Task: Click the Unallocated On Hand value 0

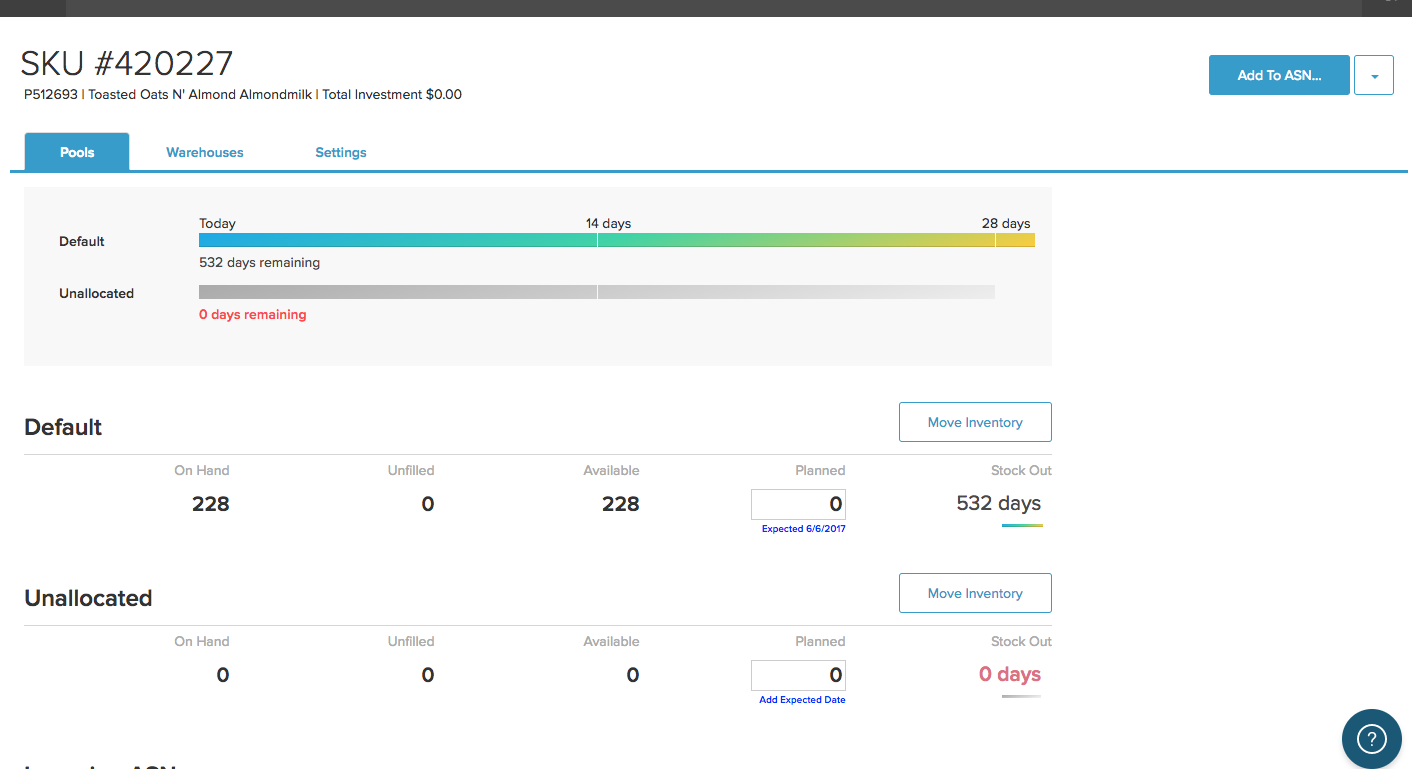Action: pyautogui.click(x=223, y=675)
